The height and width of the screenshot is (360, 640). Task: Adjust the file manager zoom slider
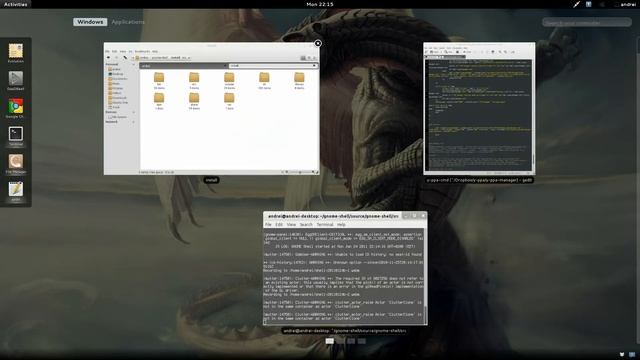300,172
